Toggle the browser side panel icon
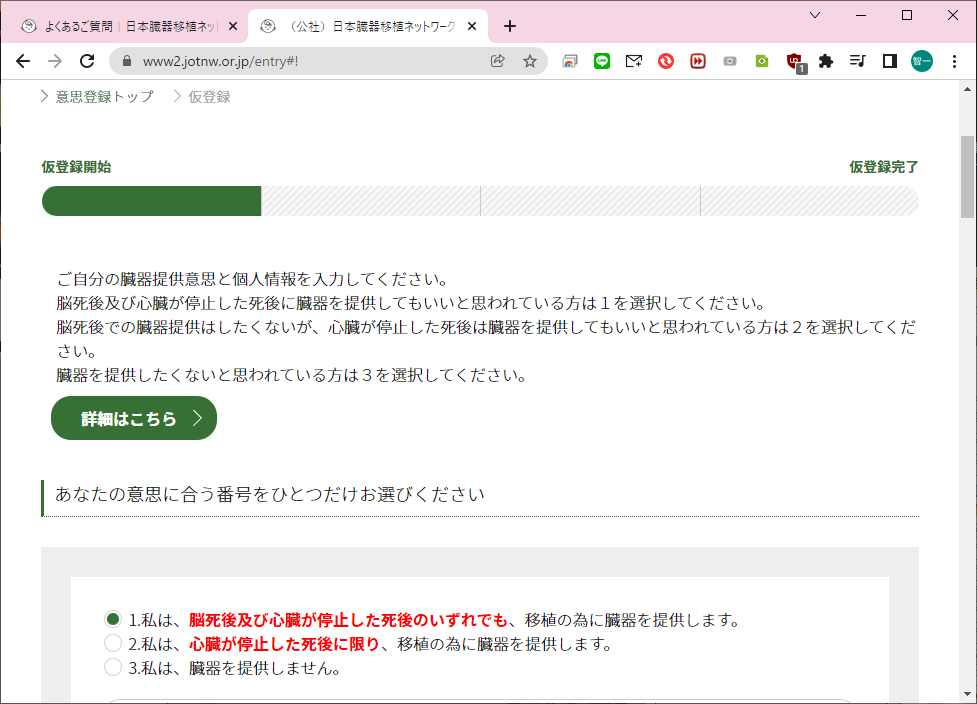The image size is (977, 704). (x=889, y=61)
